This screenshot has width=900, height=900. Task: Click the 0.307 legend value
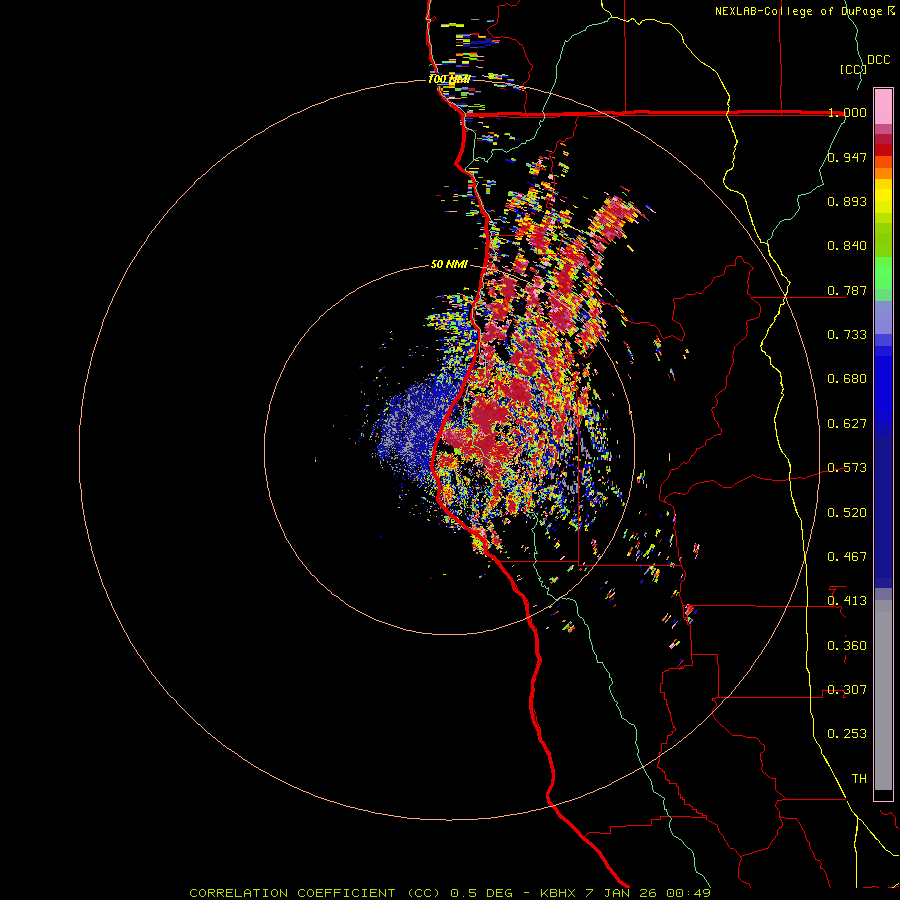847,690
